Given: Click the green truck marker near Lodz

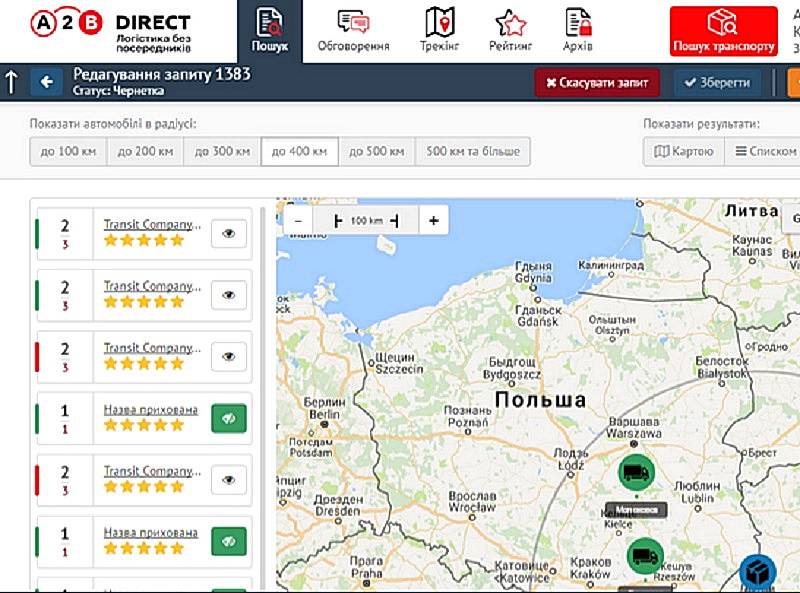Looking at the screenshot, I should point(635,473).
